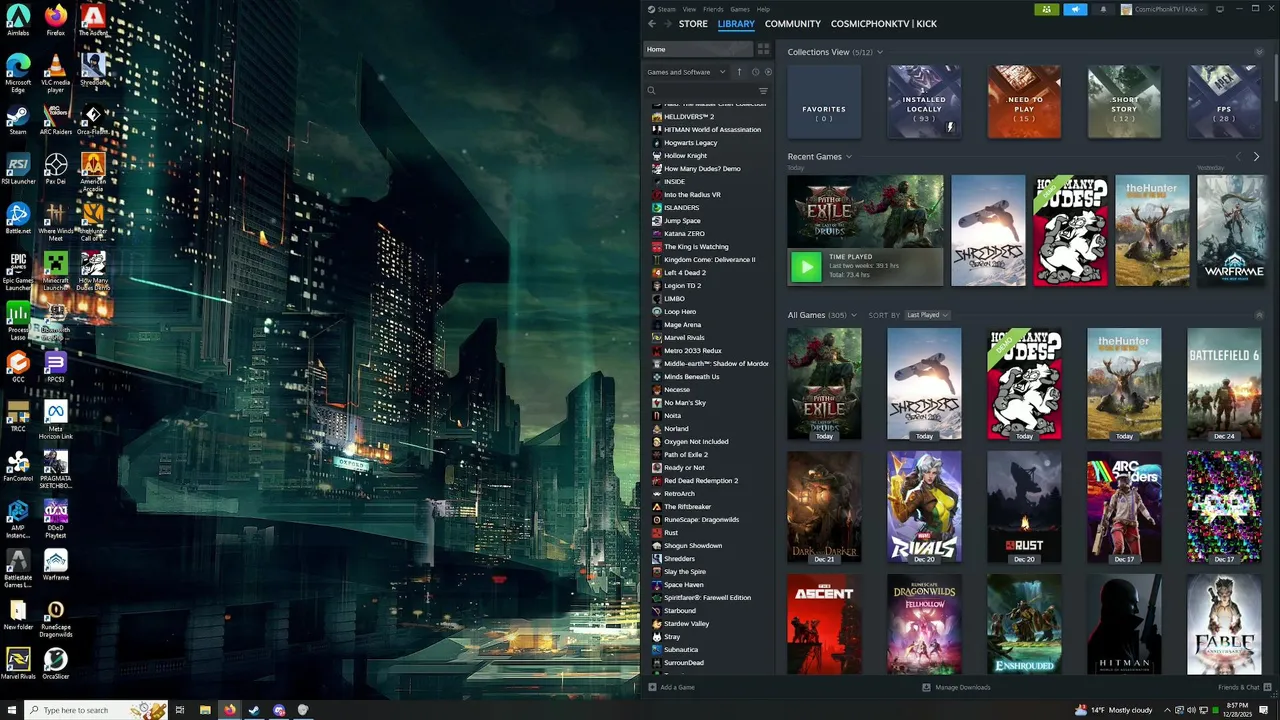This screenshot has width=1280, height=720.
Task: Open Steam notifications bell
Action: click(x=1104, y=9)
